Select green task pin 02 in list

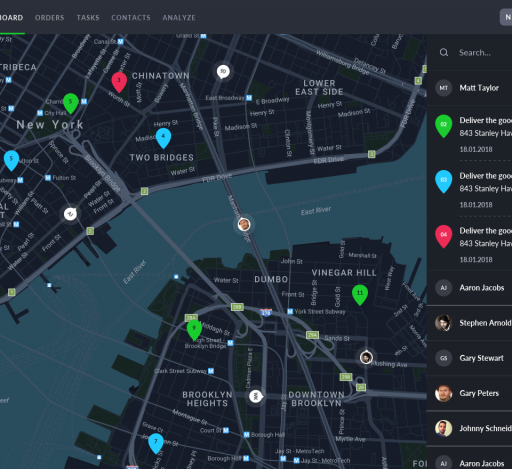pos(443,126)
